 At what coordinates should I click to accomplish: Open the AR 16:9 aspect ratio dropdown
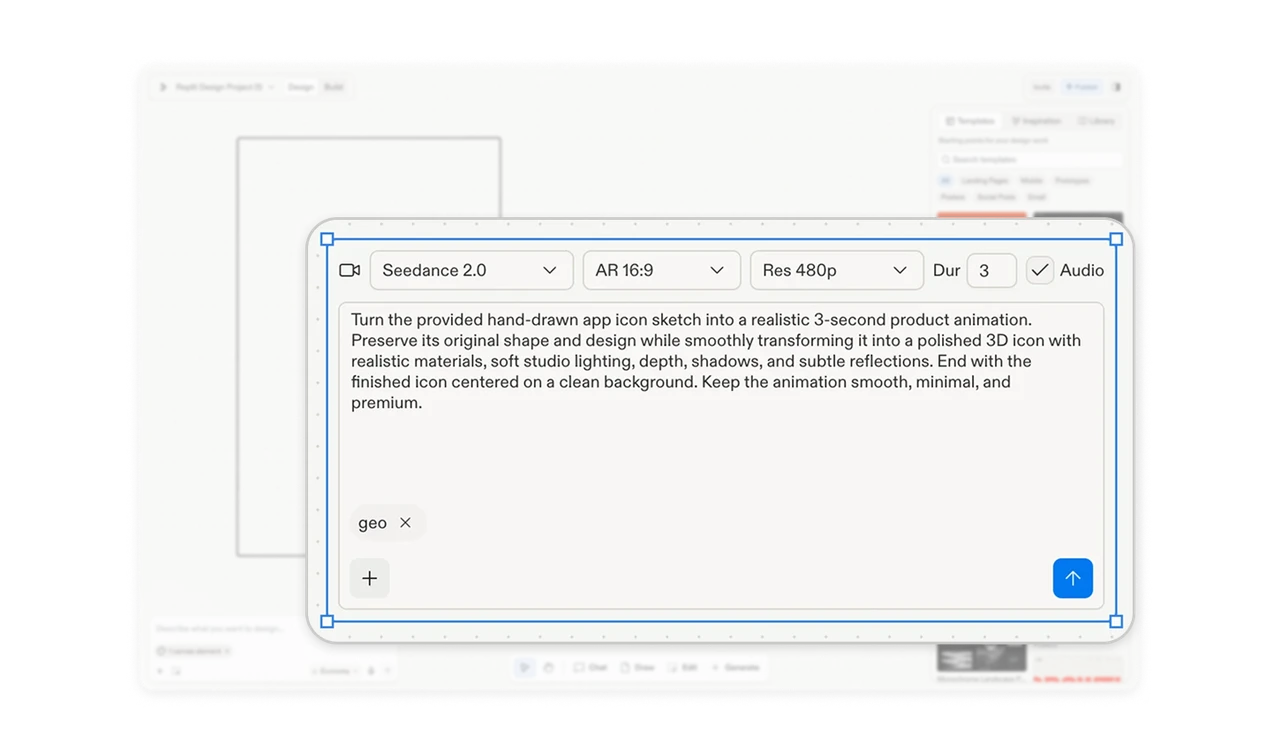pyautogui.click(x=661, y=270)
